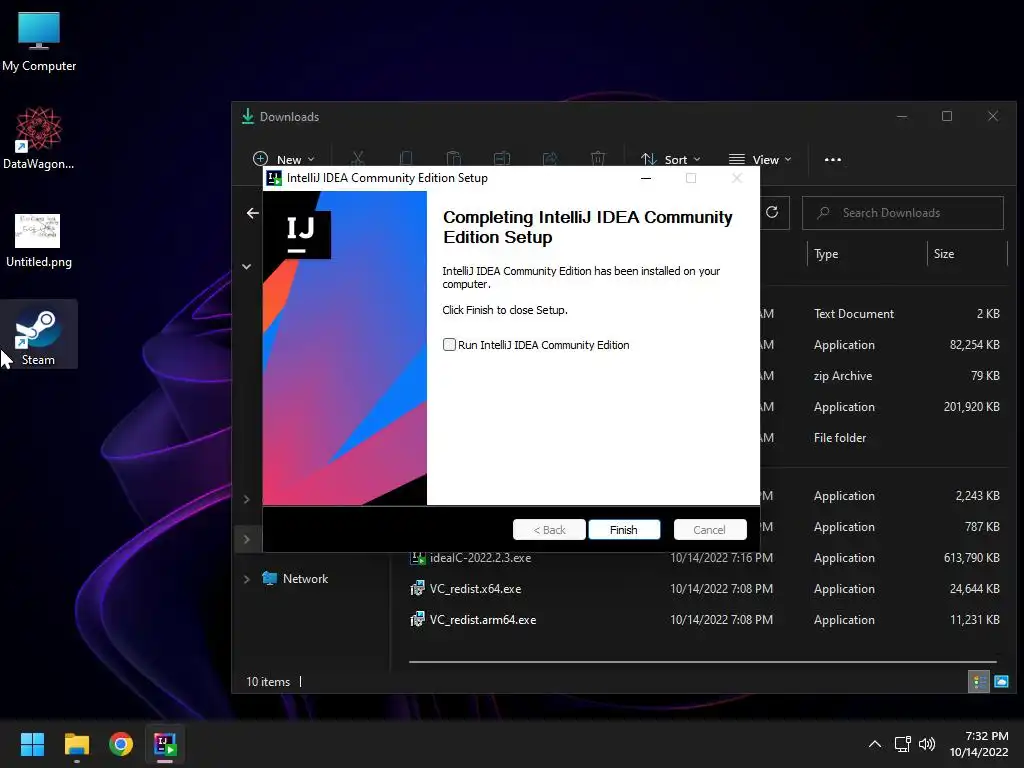Screen dimensions: 1024x768
Task: Open the New menu in Downloads
Action: click(283, 159)
